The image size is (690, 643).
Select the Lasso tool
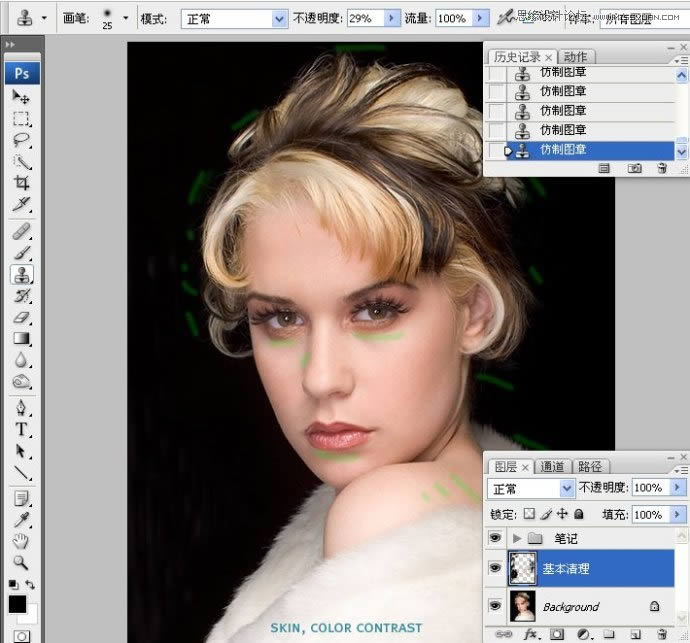(21, 140)
